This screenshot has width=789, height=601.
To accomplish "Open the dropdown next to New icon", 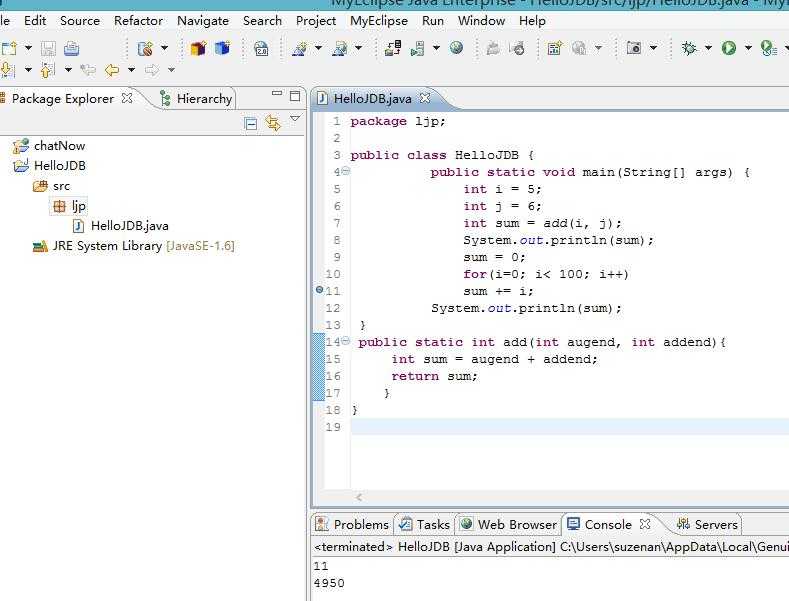I will point(29,48).
